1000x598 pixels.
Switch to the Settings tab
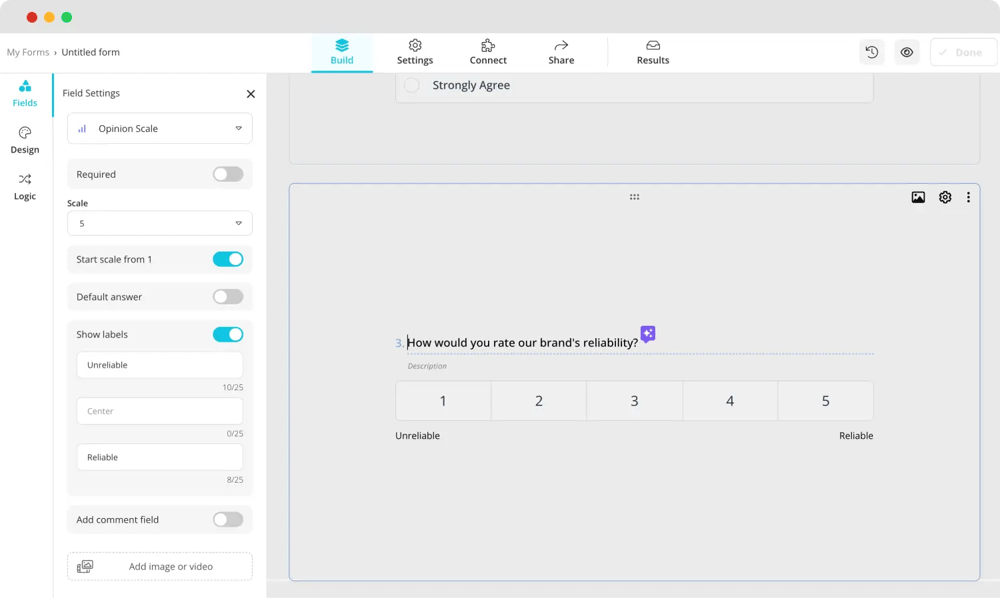pos(415,52)
